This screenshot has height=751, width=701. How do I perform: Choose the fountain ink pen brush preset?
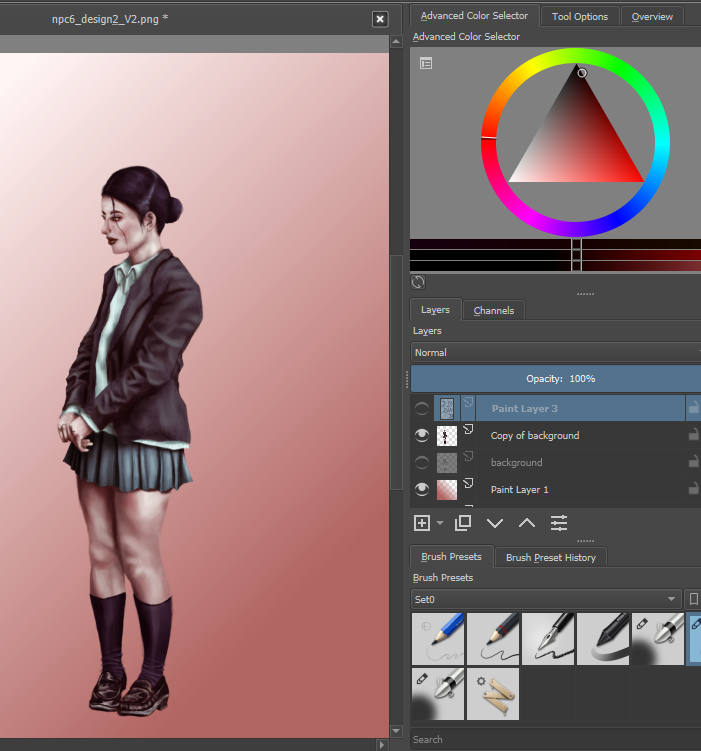click(548, 639)
